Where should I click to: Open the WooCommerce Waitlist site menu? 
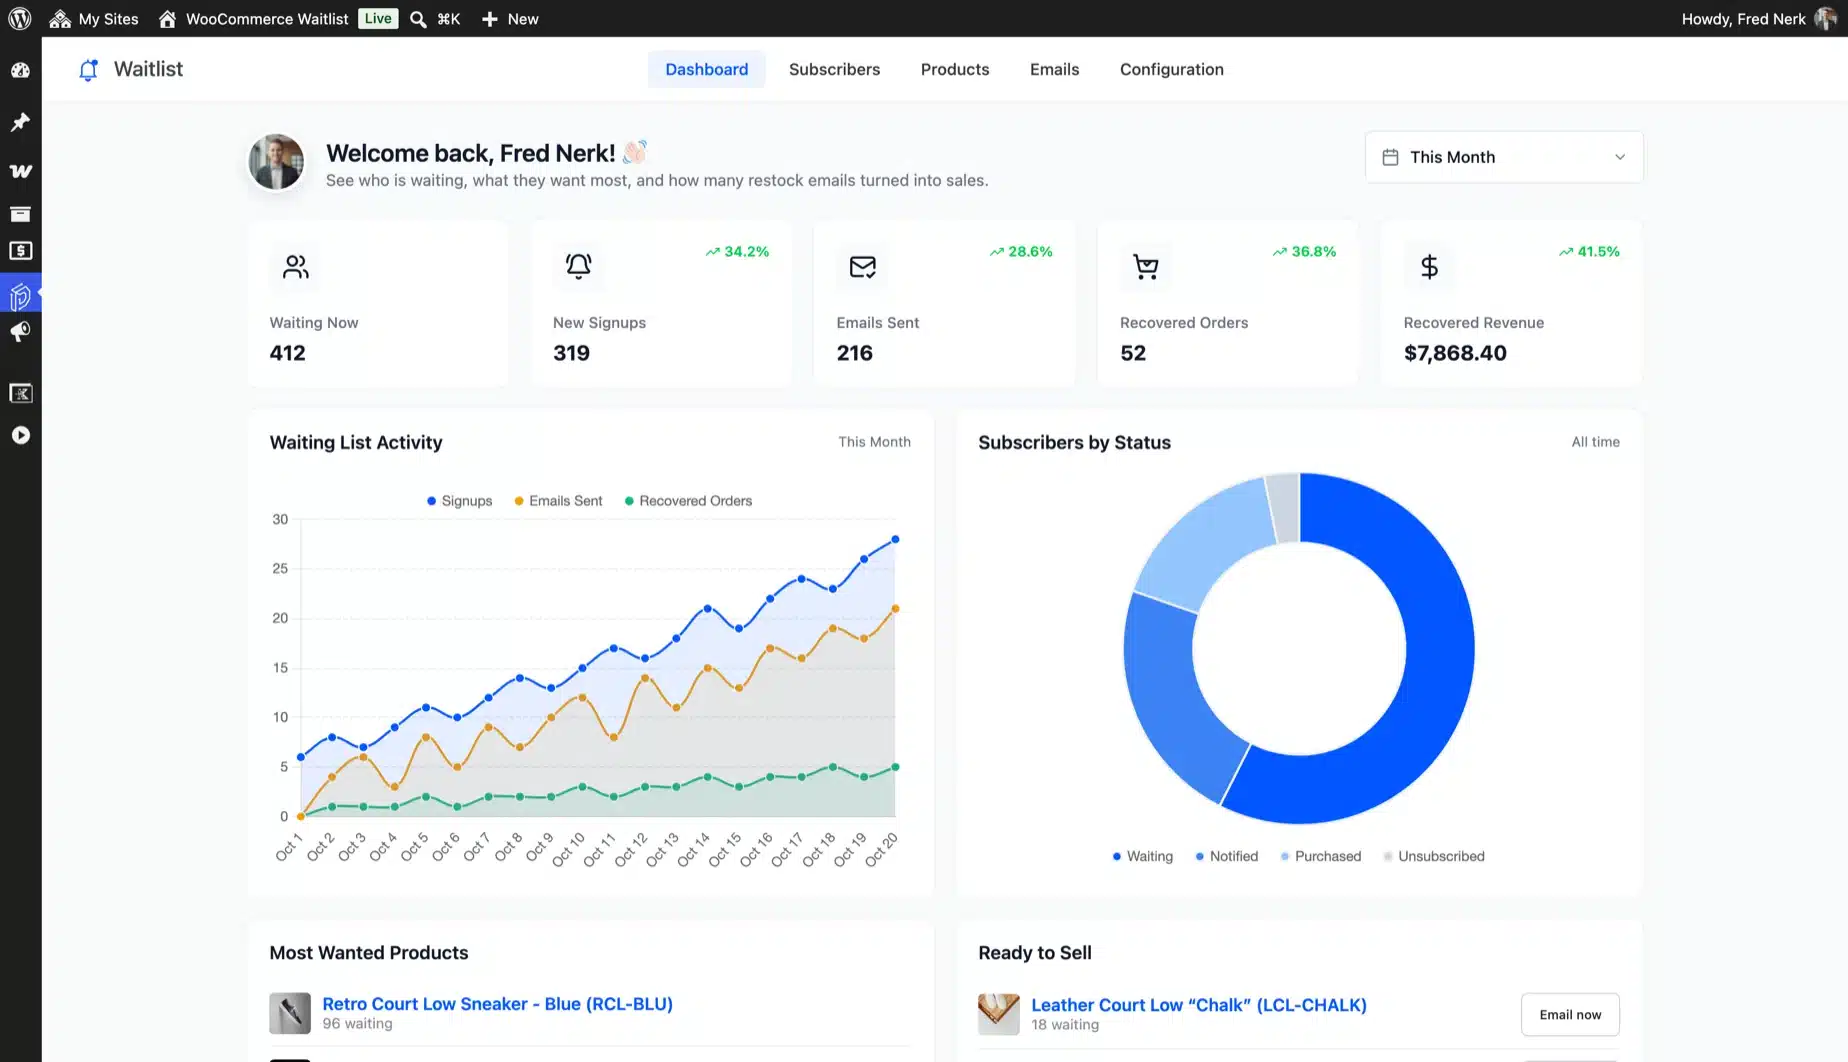253,18
